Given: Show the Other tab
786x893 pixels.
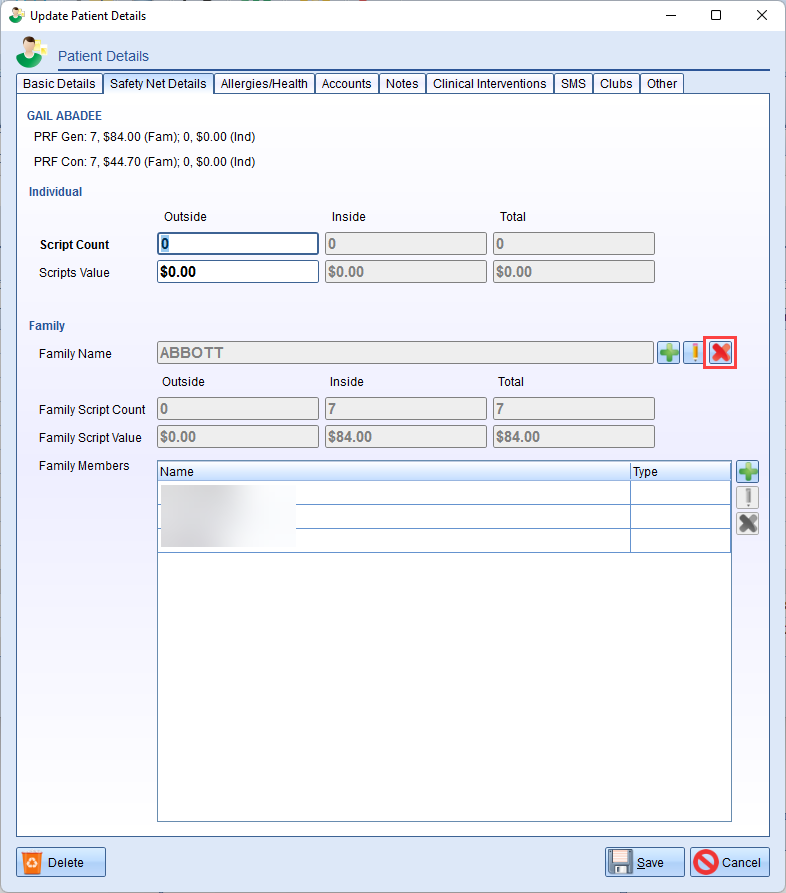Looking at the screenshot, I should 662,84.
